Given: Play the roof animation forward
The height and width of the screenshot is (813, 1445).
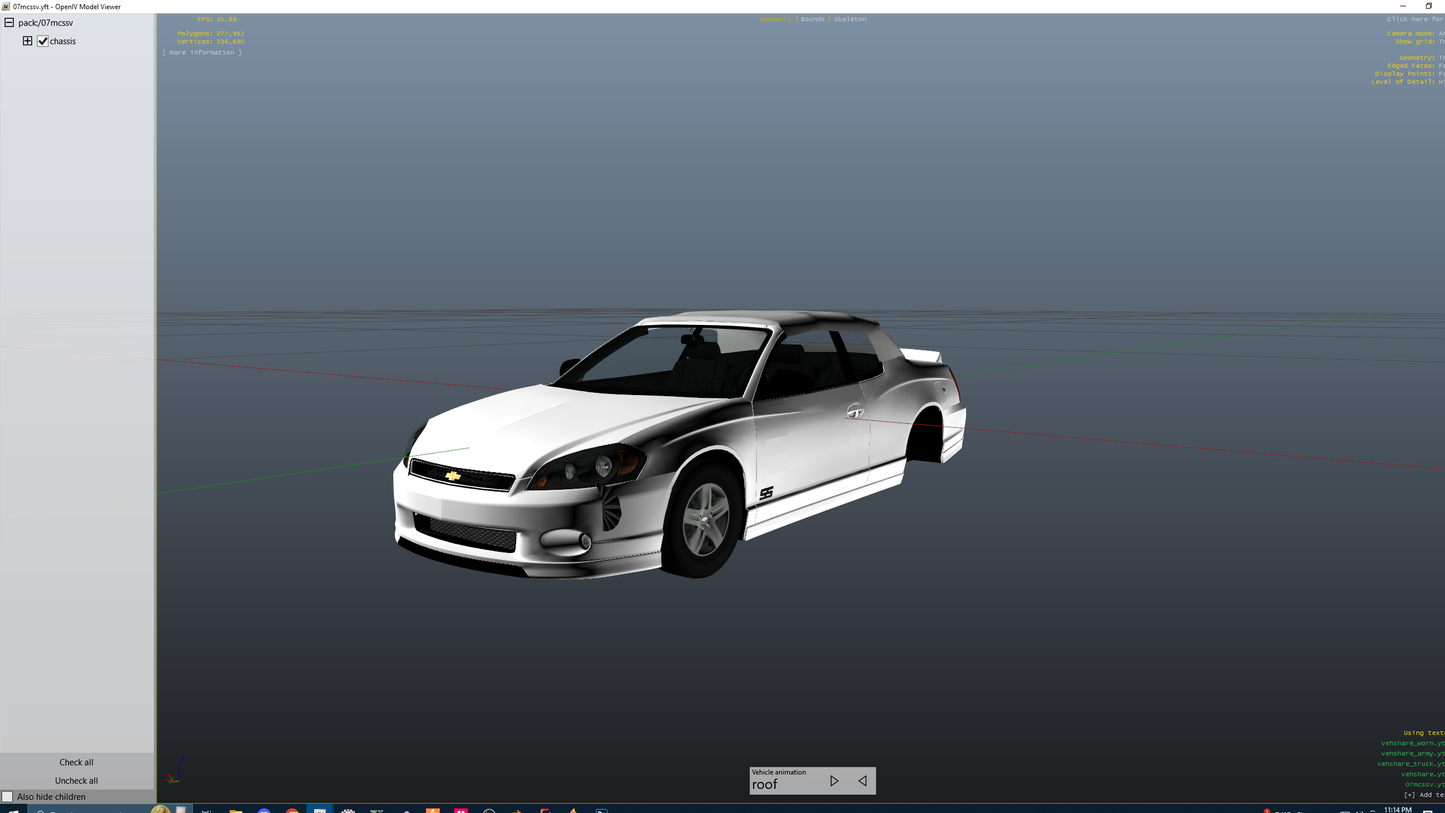Looking at the screenshot, I should pos(834,781).
